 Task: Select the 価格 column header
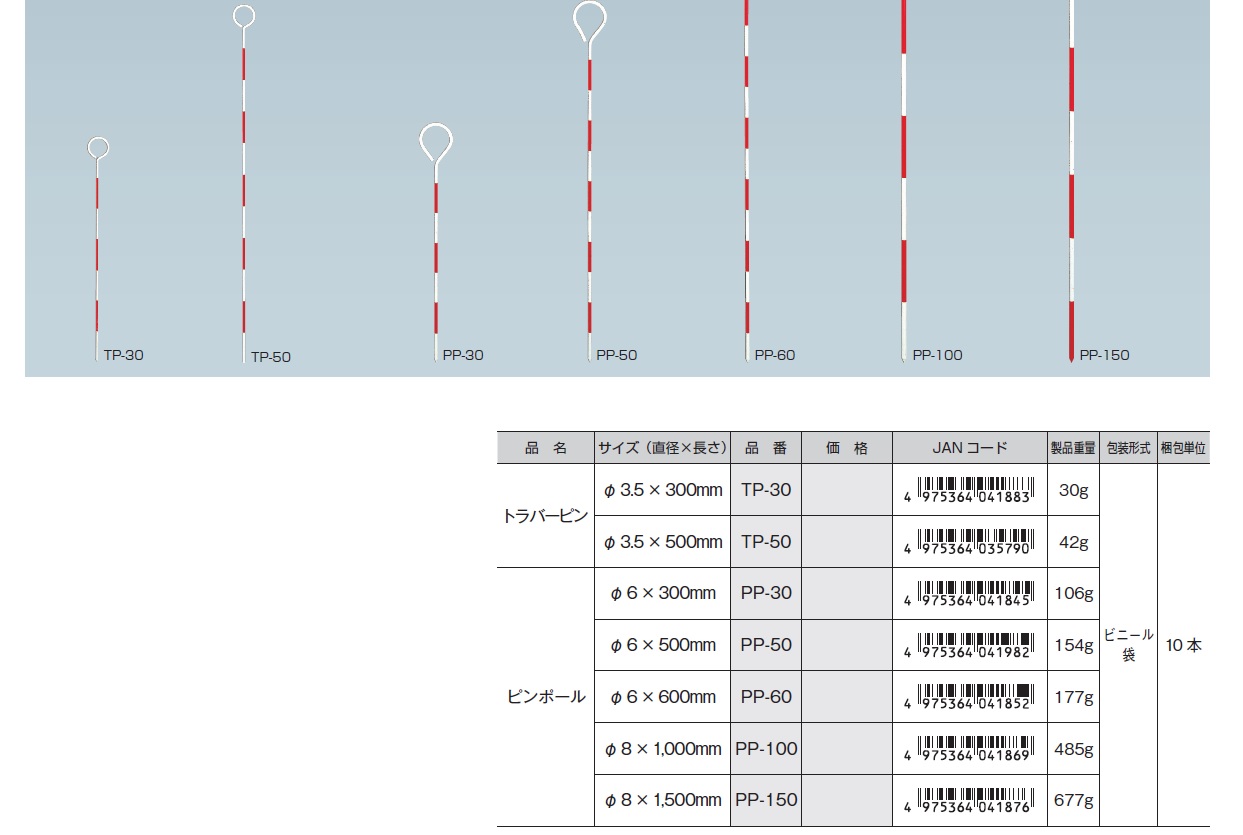click(x=846, y=449)
